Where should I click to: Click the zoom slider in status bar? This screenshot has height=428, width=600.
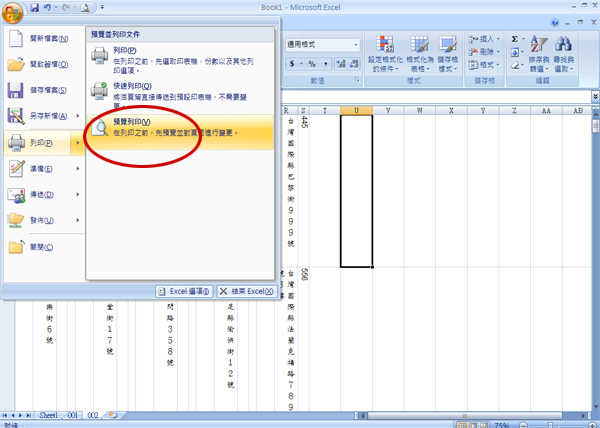click(550, 425)
